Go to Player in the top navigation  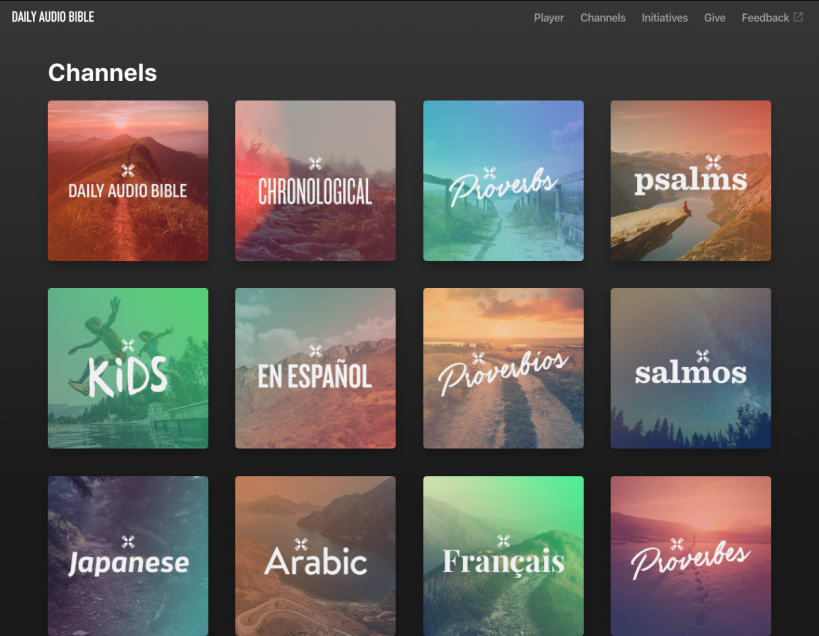[548, 18]
